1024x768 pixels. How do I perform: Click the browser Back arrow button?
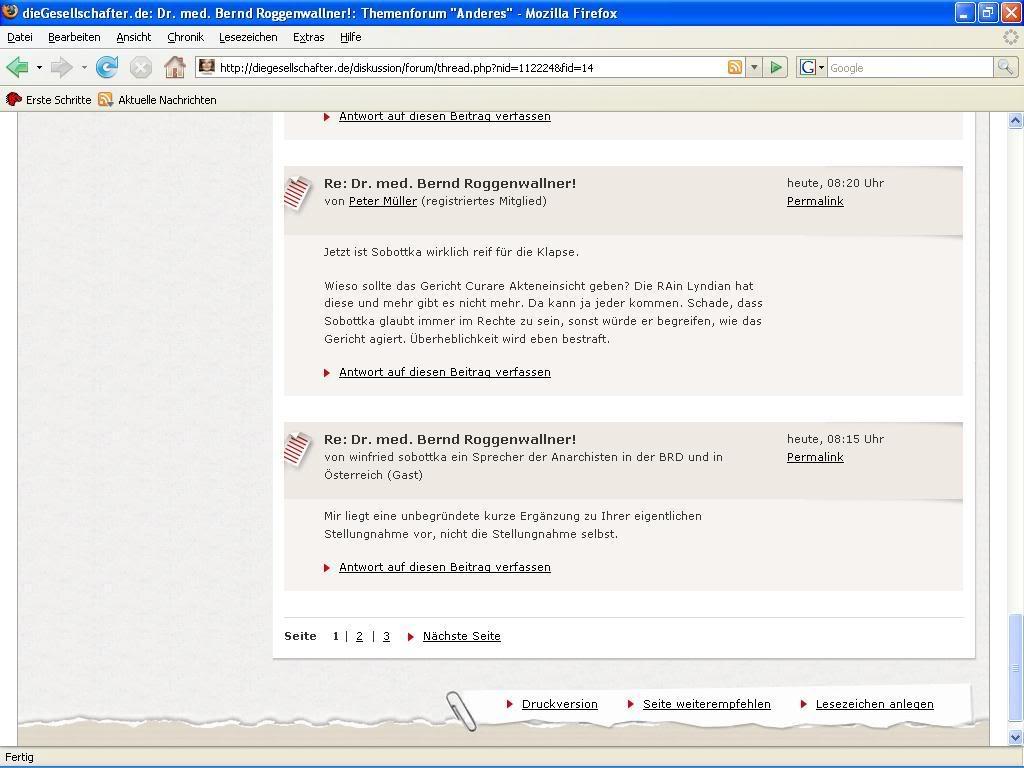click(17, 68)
